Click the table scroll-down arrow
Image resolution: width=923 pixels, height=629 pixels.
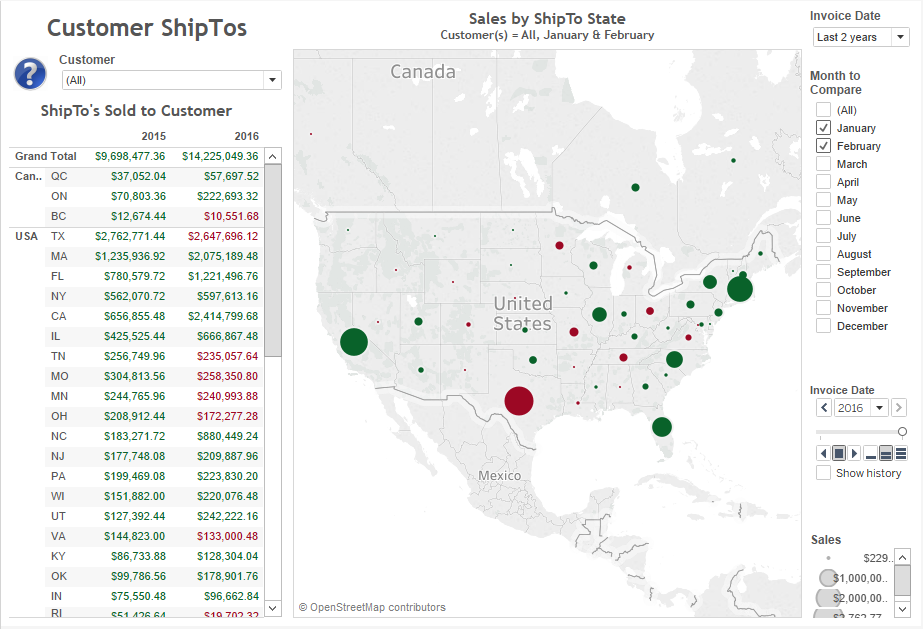coord(273,608)
